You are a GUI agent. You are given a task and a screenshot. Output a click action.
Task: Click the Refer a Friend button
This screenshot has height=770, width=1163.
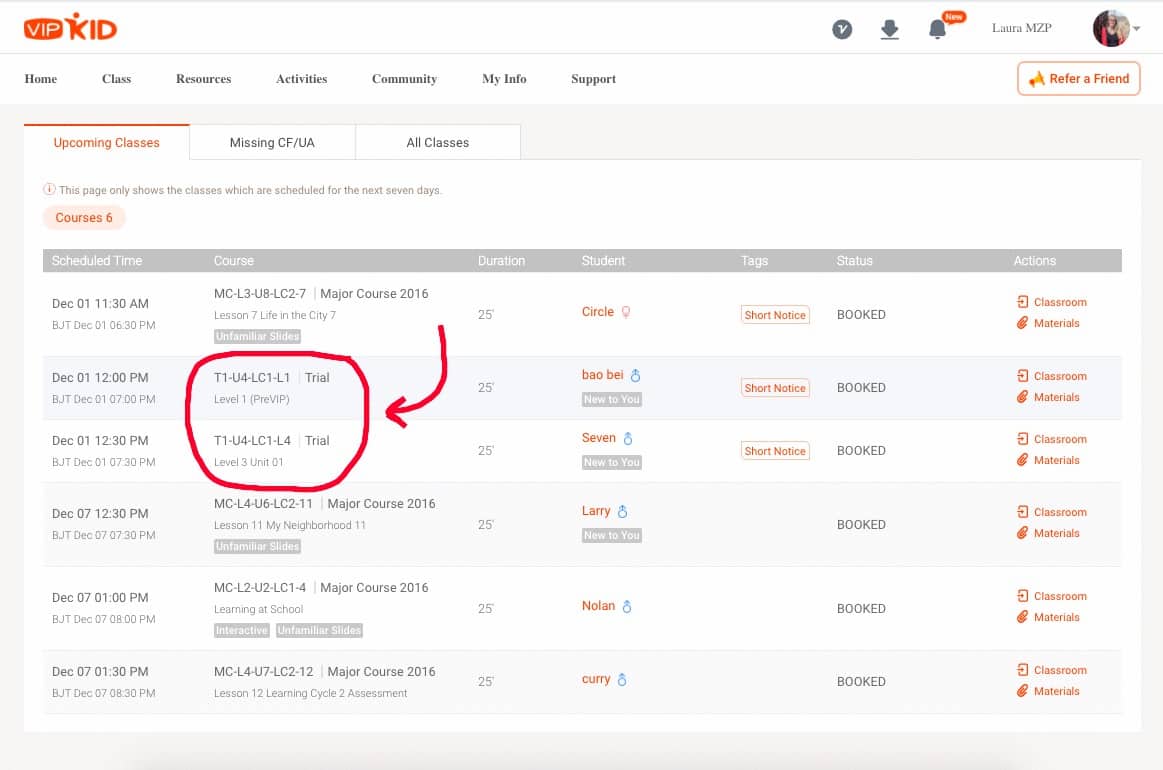click(1078, 78)
